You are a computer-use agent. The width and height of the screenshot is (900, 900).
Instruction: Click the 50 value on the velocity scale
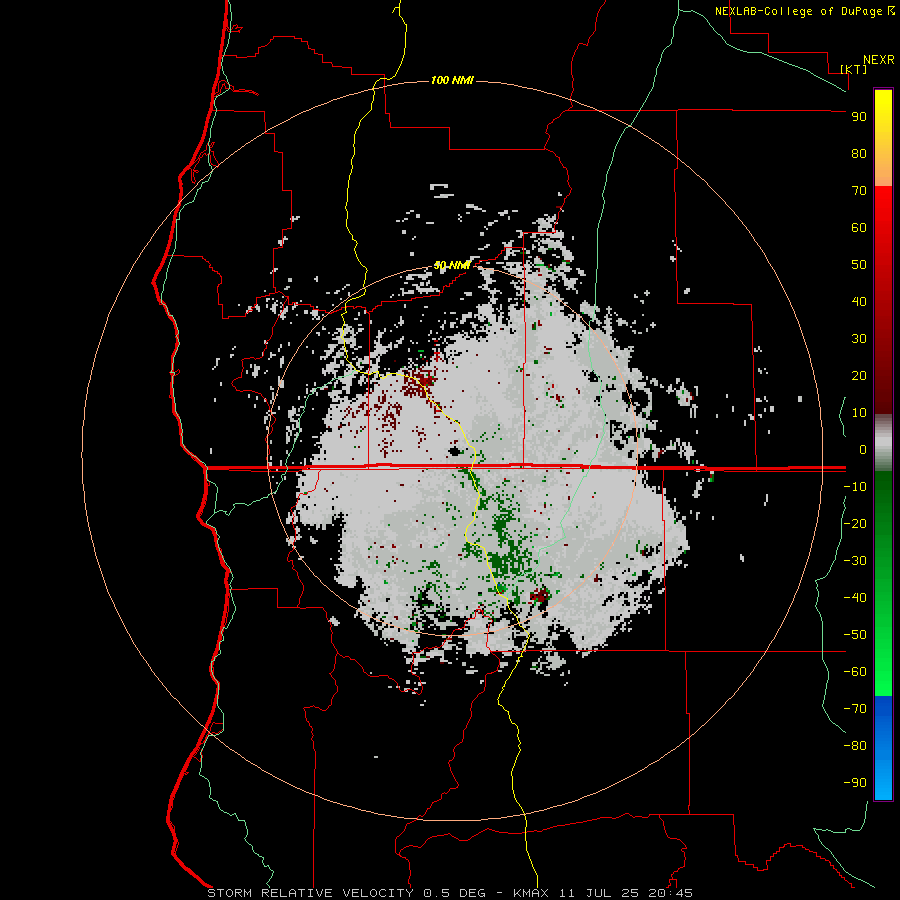[859, 265]
